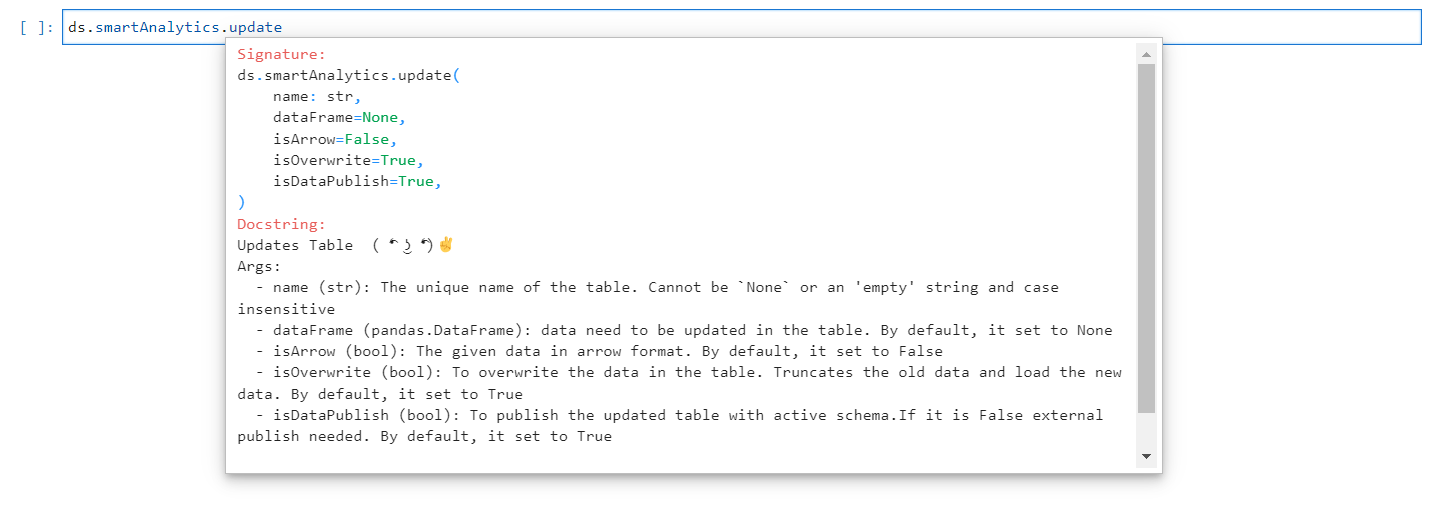Click the Args: label in docstring
Viewport: 1432px width, 513px height.
[x=259, y=266]
